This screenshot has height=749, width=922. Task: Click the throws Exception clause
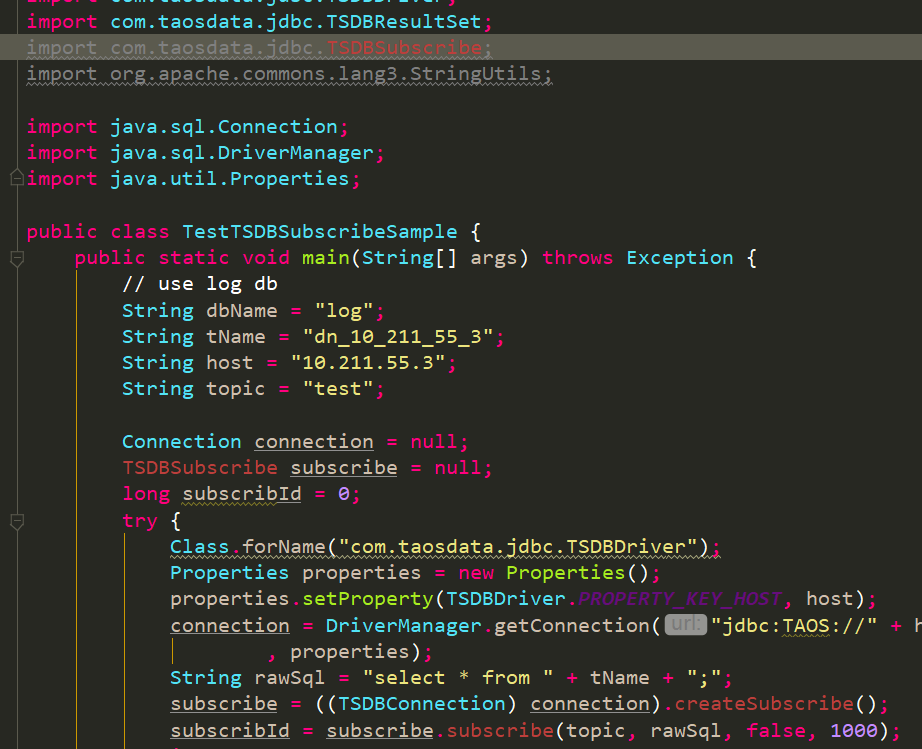637,258
